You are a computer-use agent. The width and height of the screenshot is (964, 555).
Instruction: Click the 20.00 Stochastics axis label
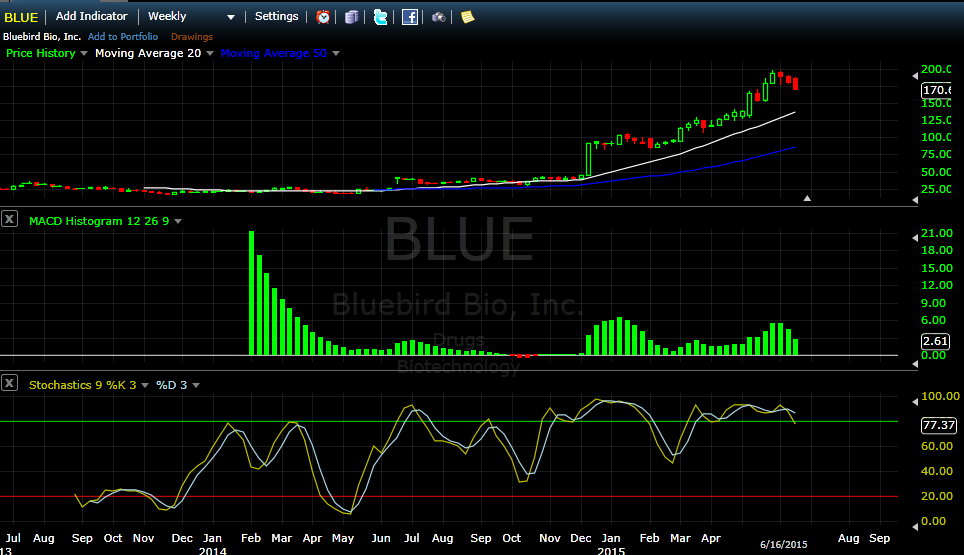[937, 496]
